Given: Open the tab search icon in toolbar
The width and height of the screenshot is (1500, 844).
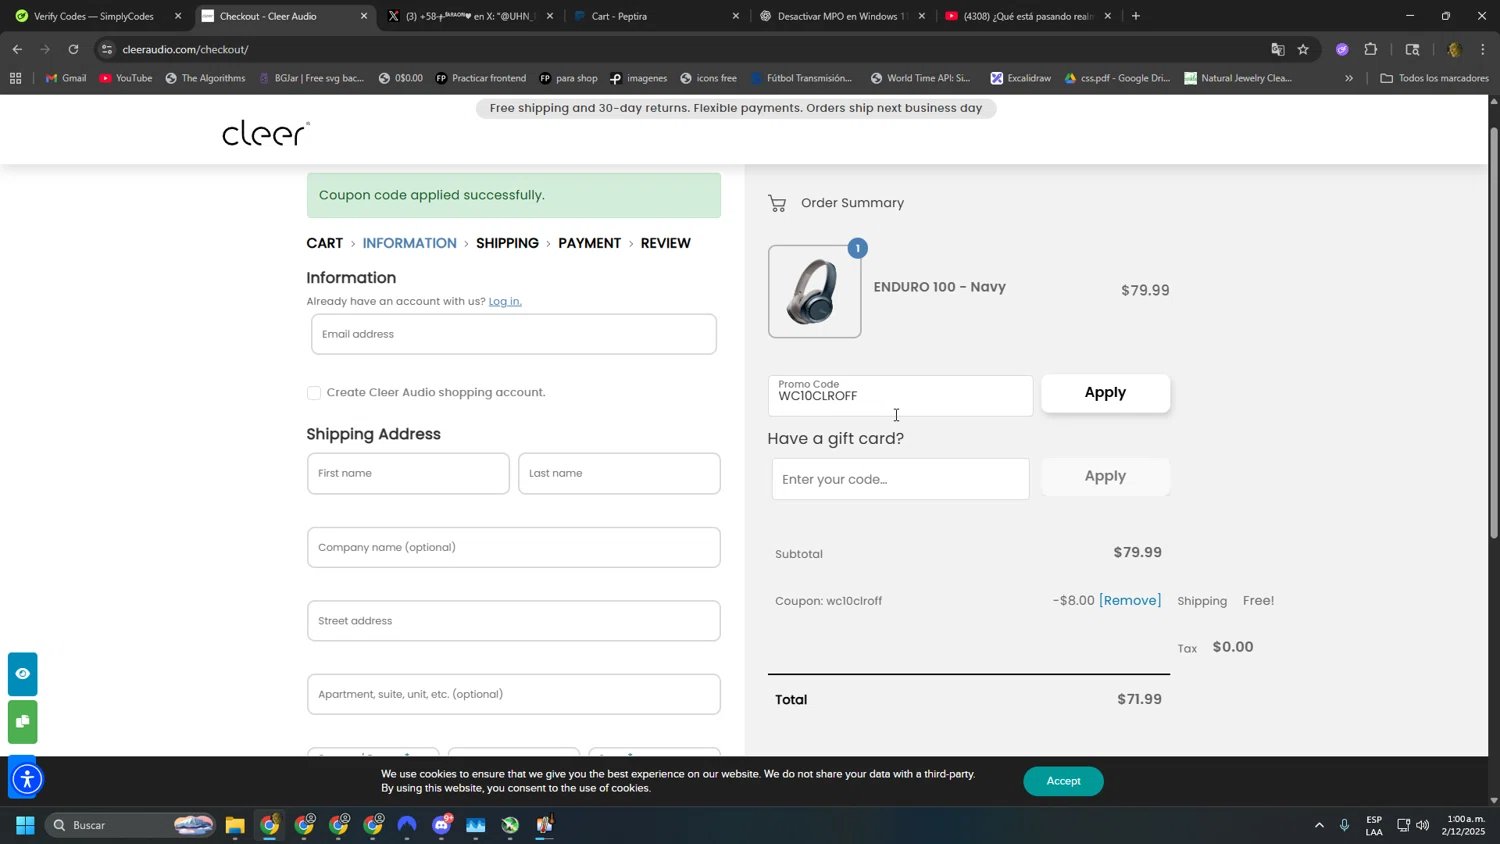Looking at the screenshot, I should coord(1412,49).
